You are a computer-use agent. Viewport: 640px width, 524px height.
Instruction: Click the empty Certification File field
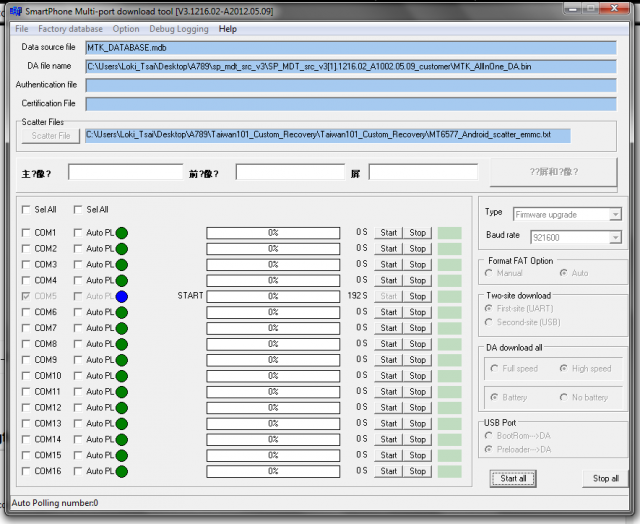click(x=351, y=104)
